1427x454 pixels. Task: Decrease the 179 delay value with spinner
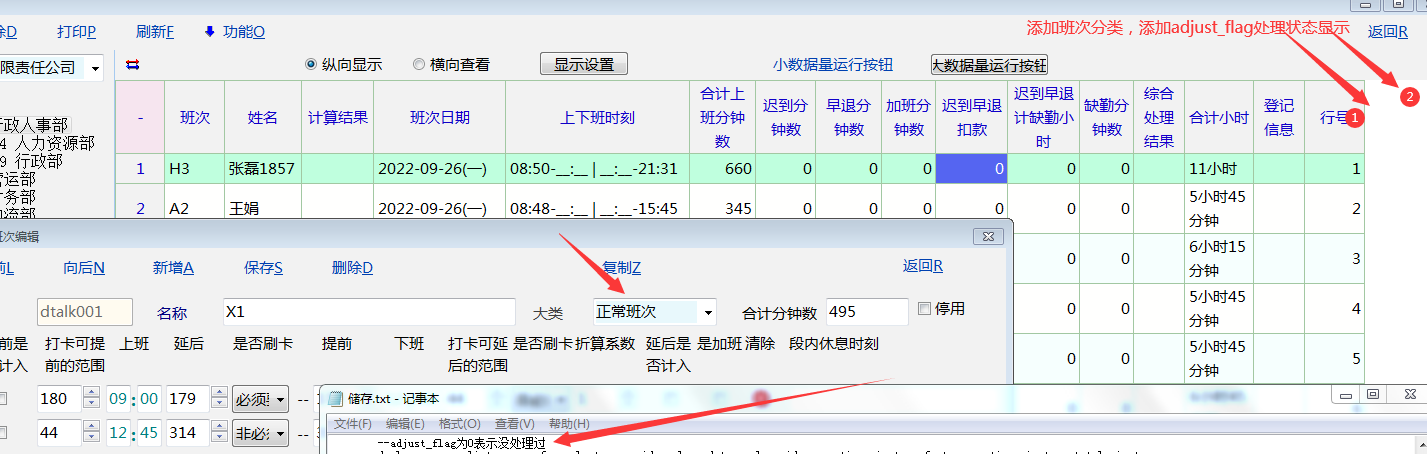pos(221,404)
